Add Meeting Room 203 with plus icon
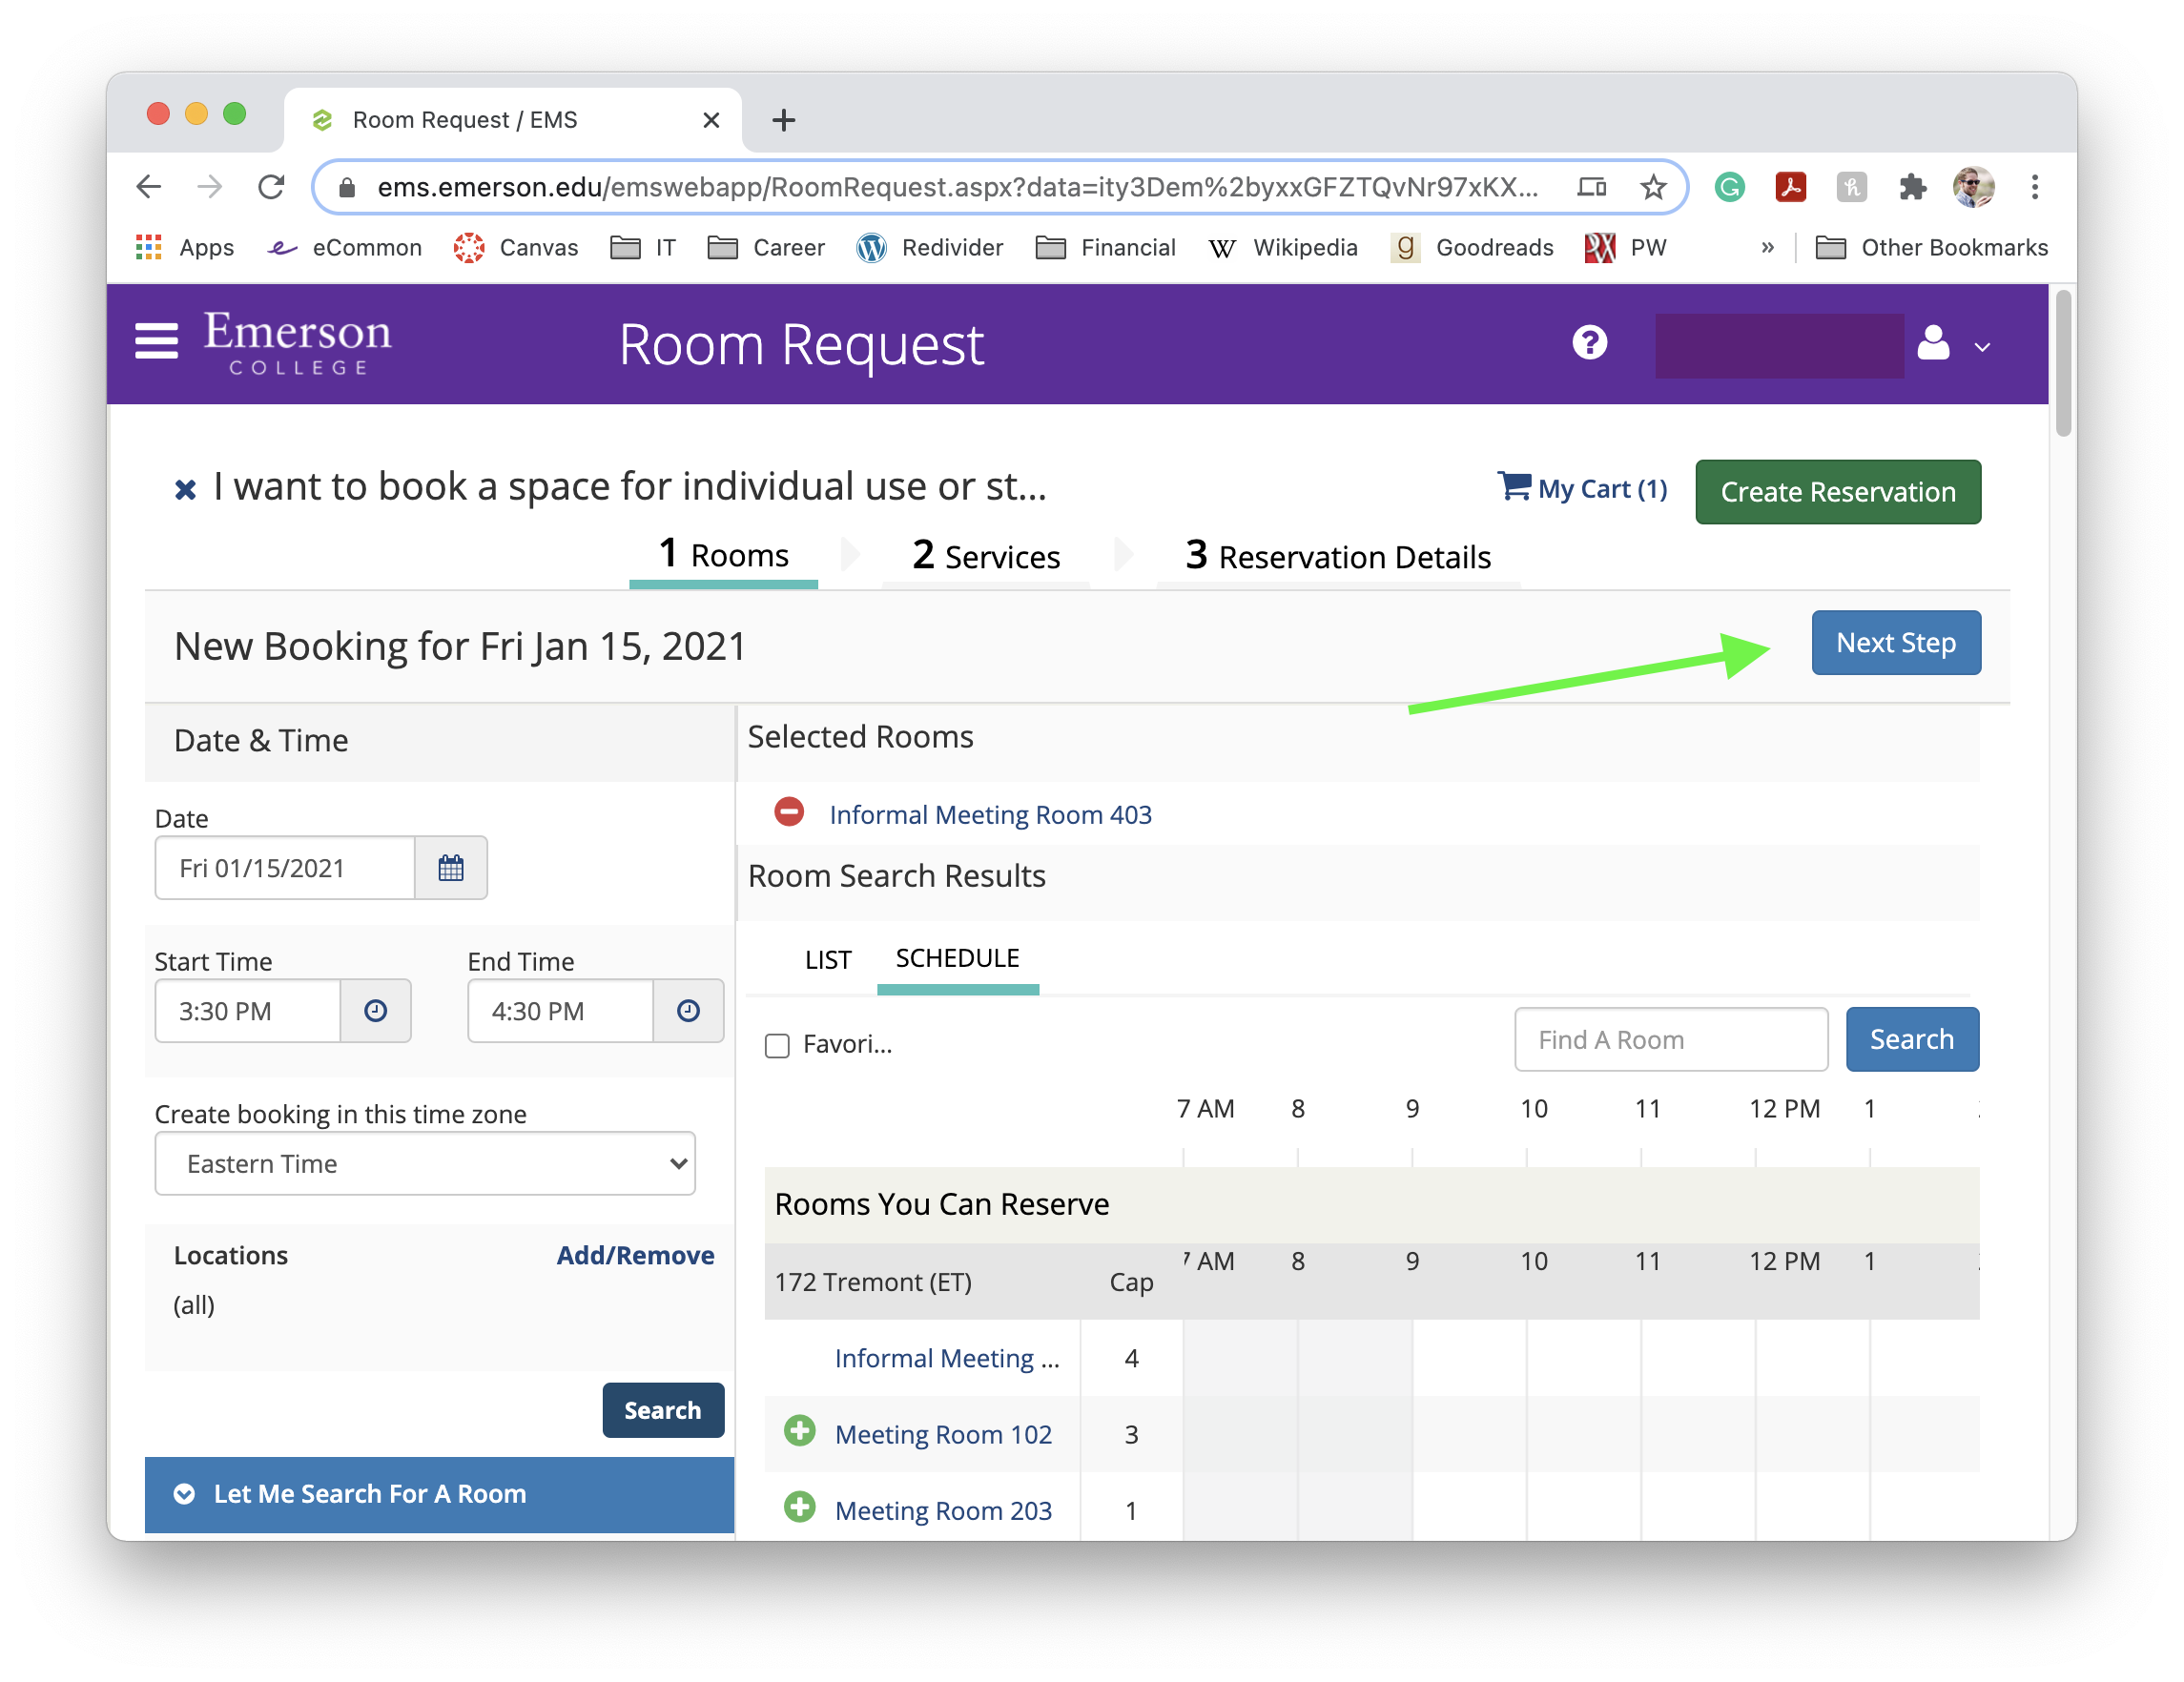This screenshot has width=2184, height=1682. [799, 1508]
